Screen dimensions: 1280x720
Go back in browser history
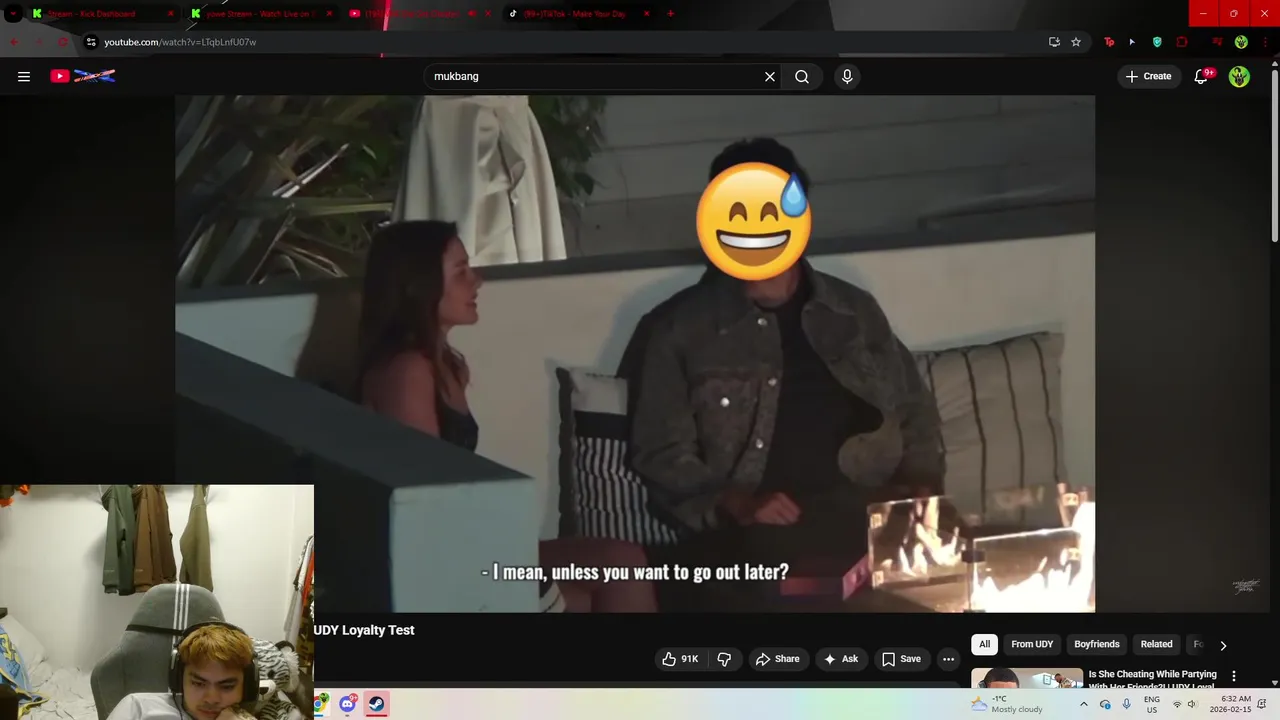point(14,42)
